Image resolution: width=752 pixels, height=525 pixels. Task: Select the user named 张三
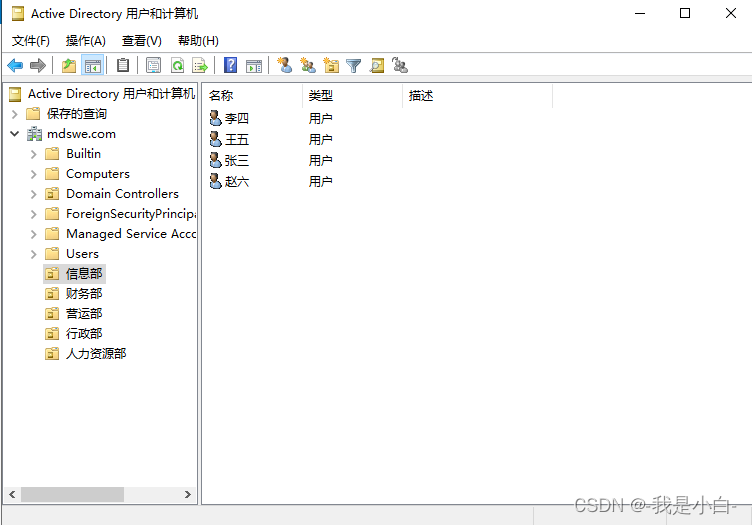pos(236,160)
